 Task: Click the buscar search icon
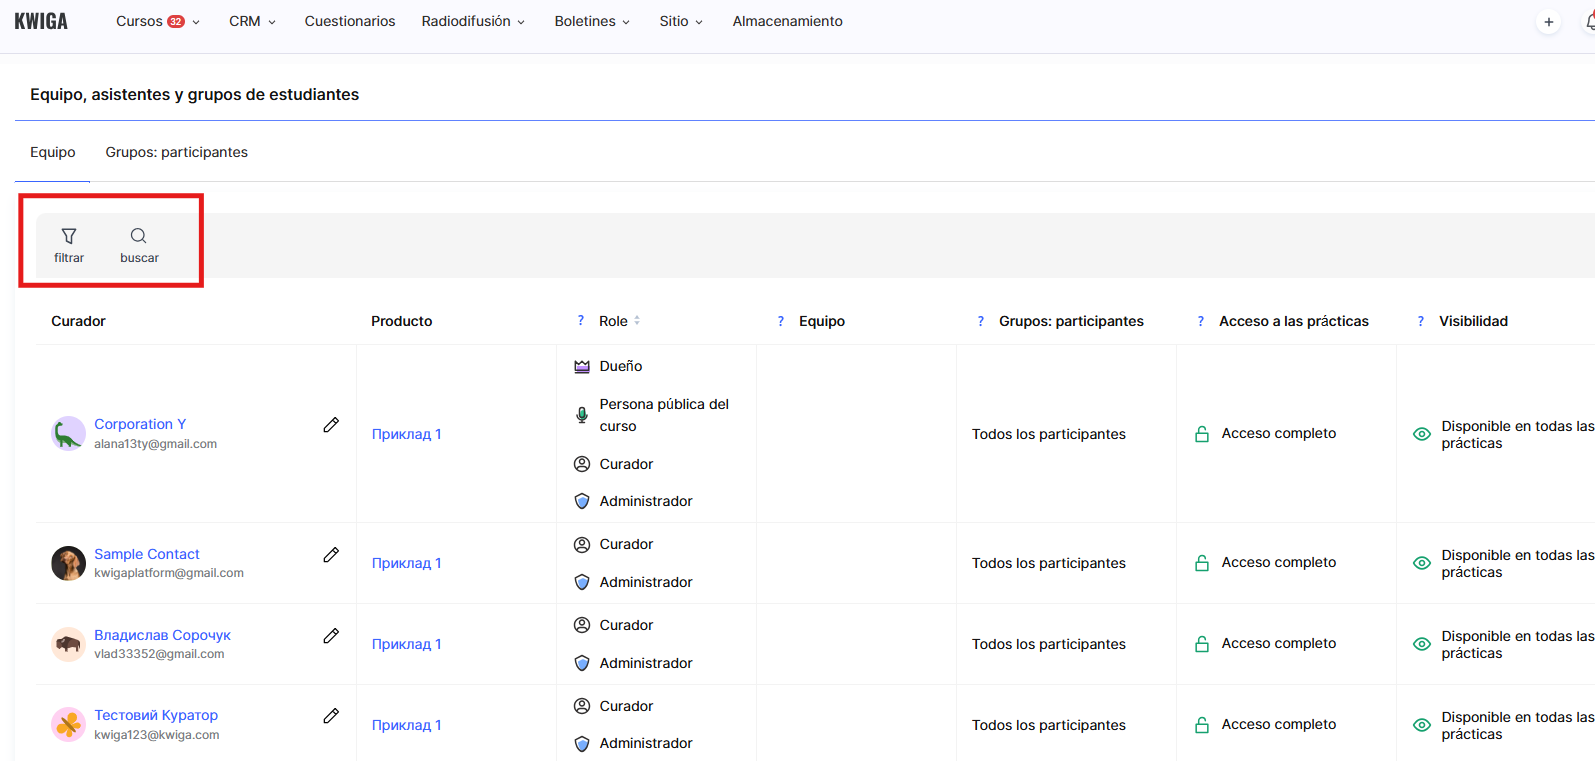click(x=139, y=245)
